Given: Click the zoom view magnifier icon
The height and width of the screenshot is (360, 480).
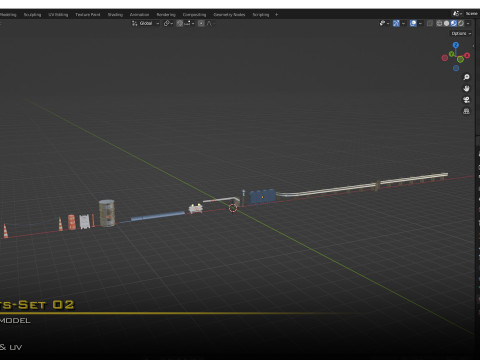Looking at the screenshot, I should tap(466, 77).
